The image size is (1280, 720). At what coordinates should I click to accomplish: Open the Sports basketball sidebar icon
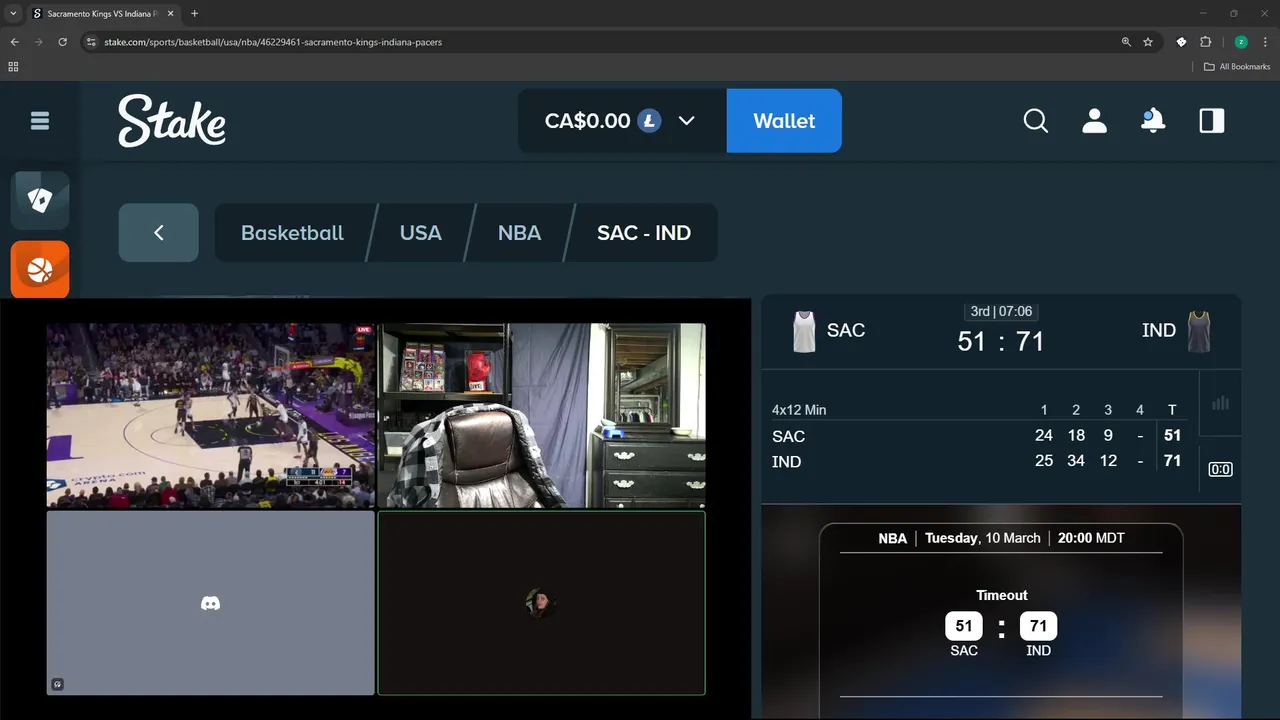point(40,270)
